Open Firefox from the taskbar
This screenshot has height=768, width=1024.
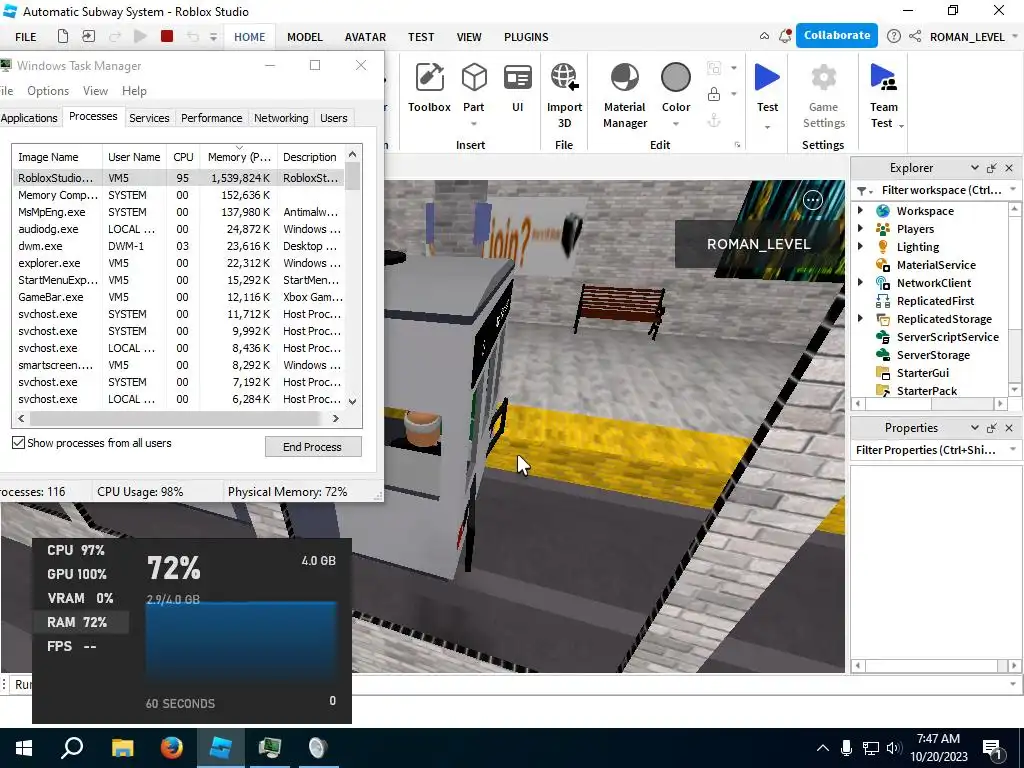(172, 748)
